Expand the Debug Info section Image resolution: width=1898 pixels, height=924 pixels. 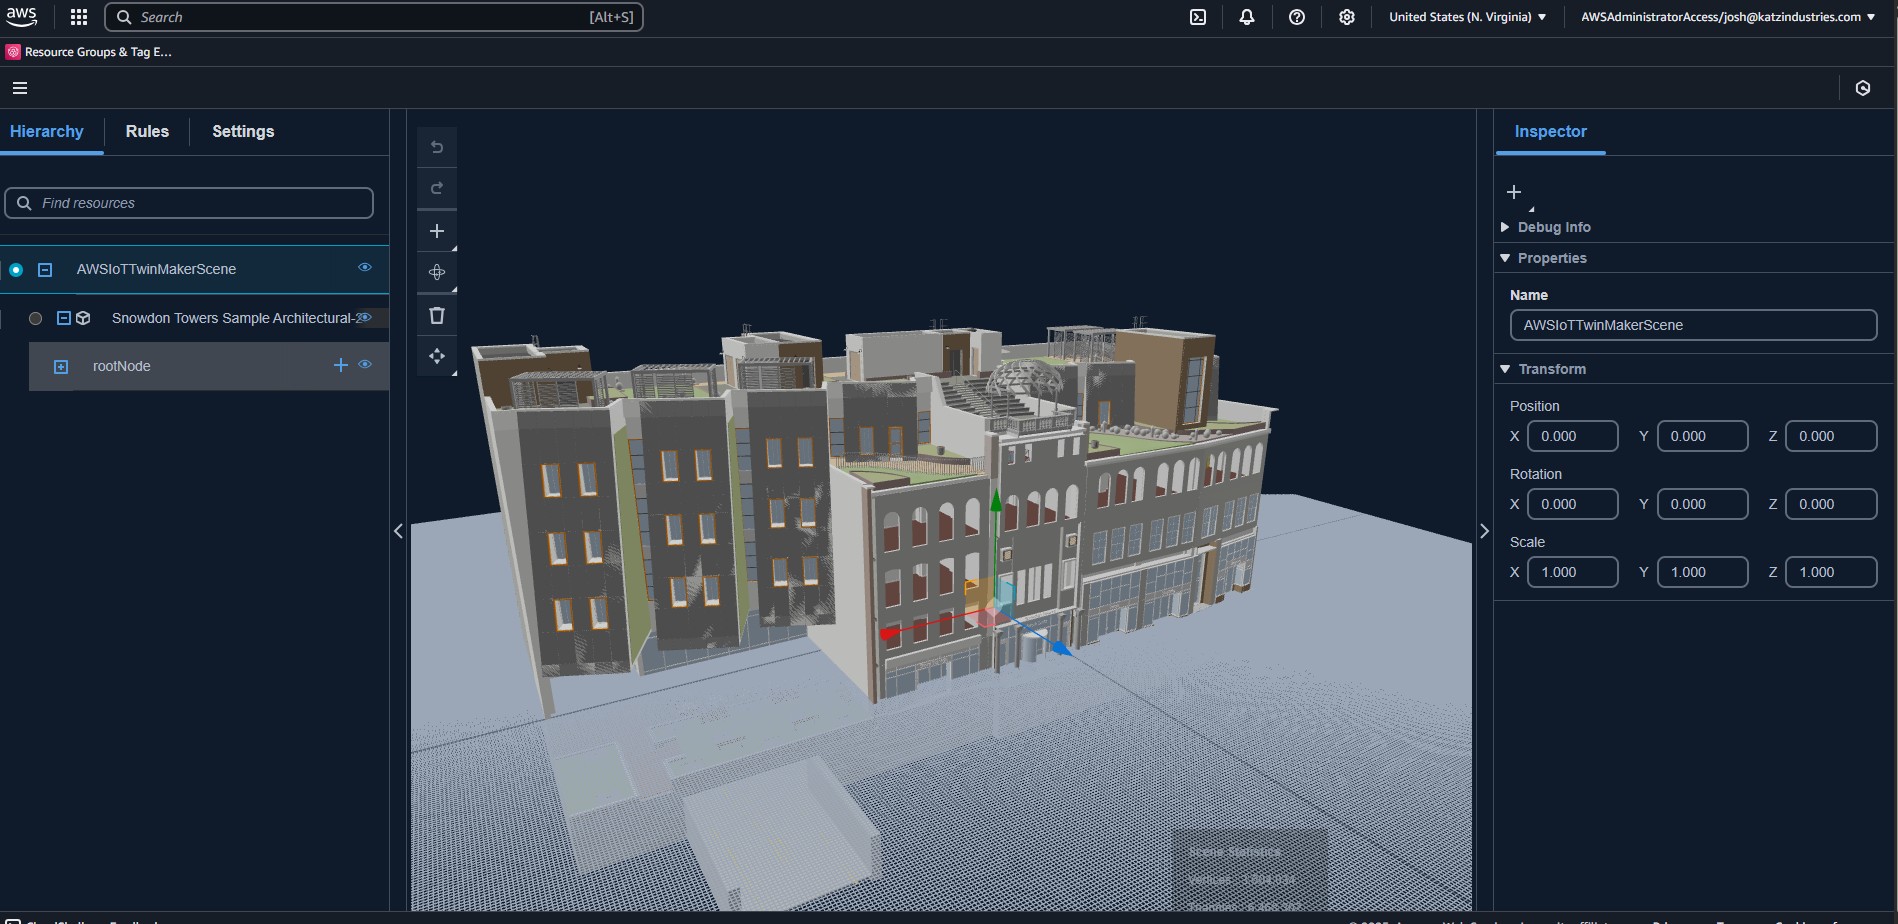[x=1505, y=227]
